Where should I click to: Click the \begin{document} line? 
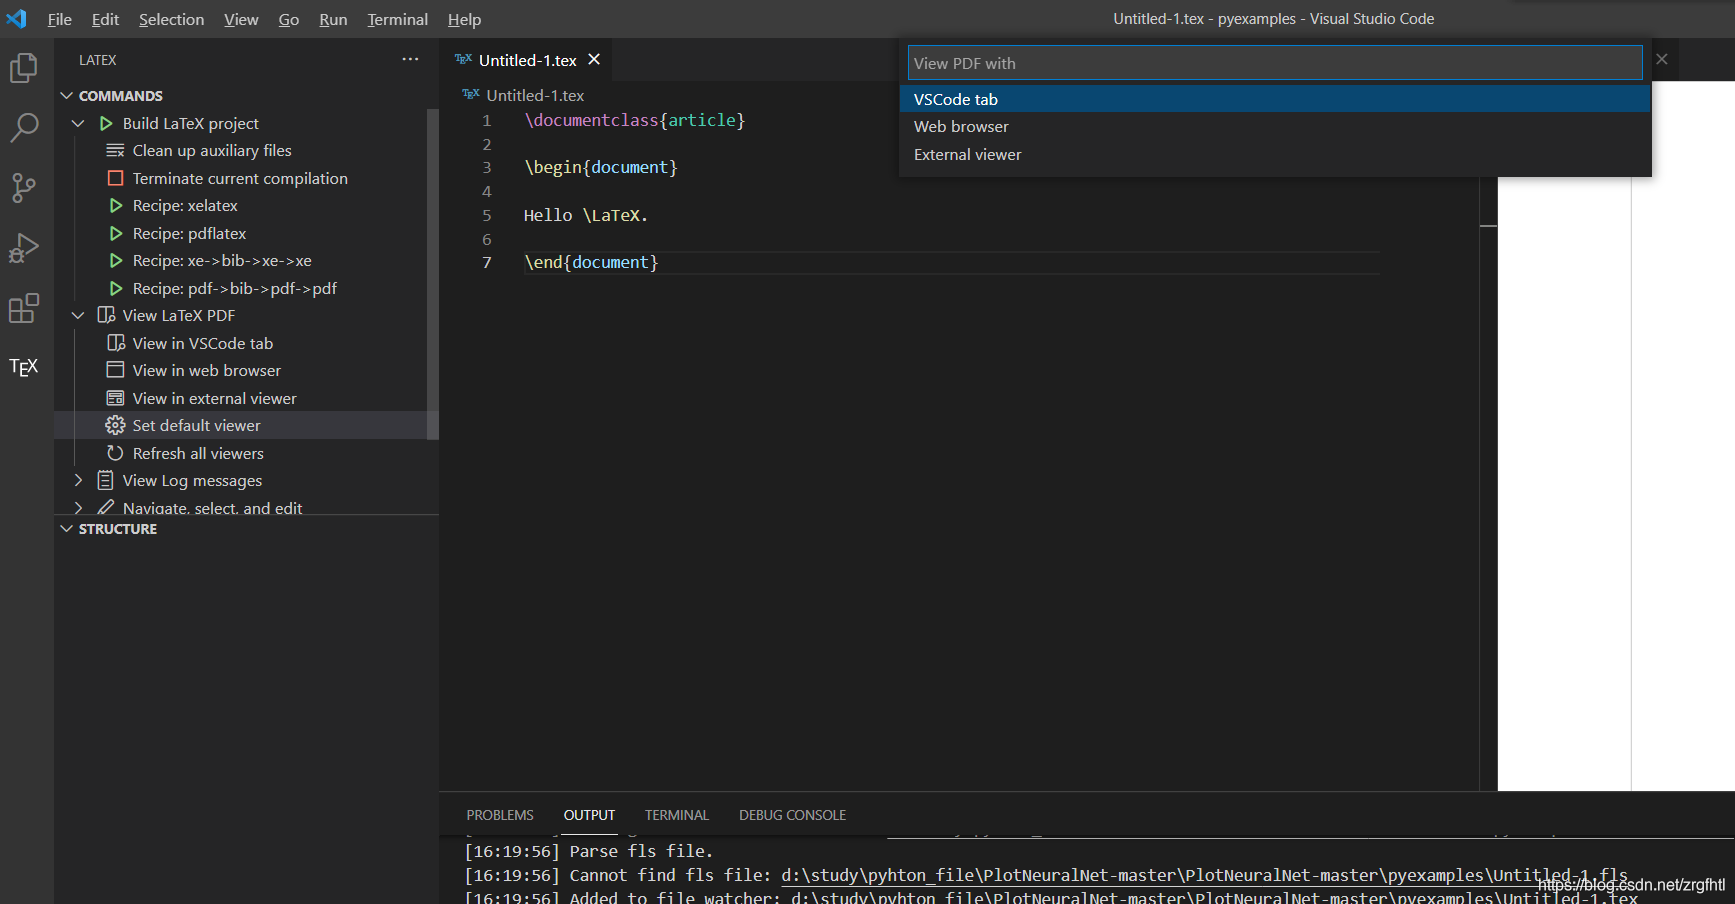tap(601, 167)
